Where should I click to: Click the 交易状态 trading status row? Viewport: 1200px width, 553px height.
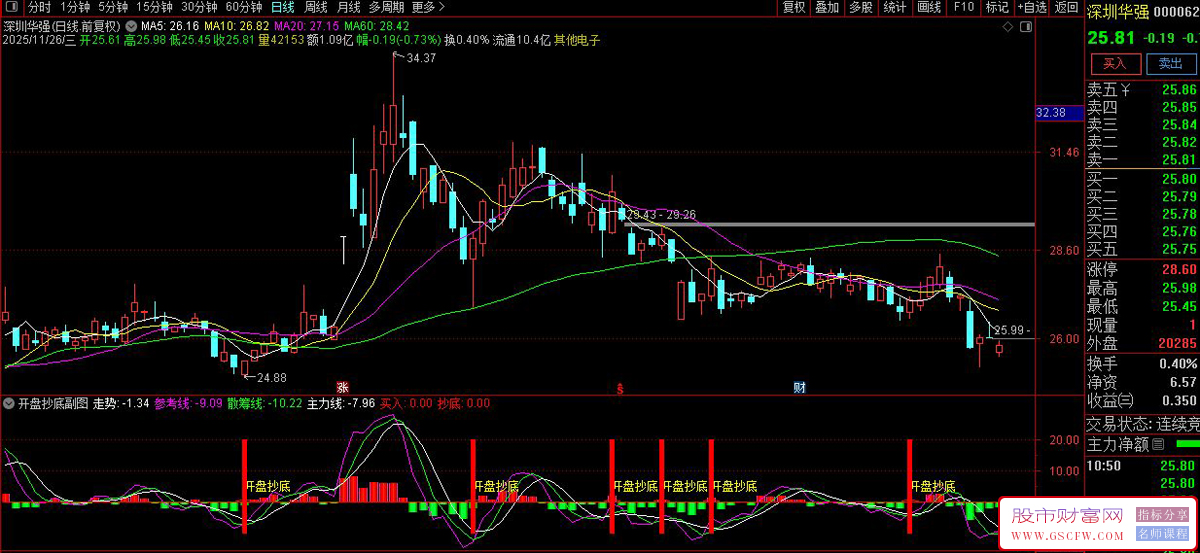pos(1142,424)
